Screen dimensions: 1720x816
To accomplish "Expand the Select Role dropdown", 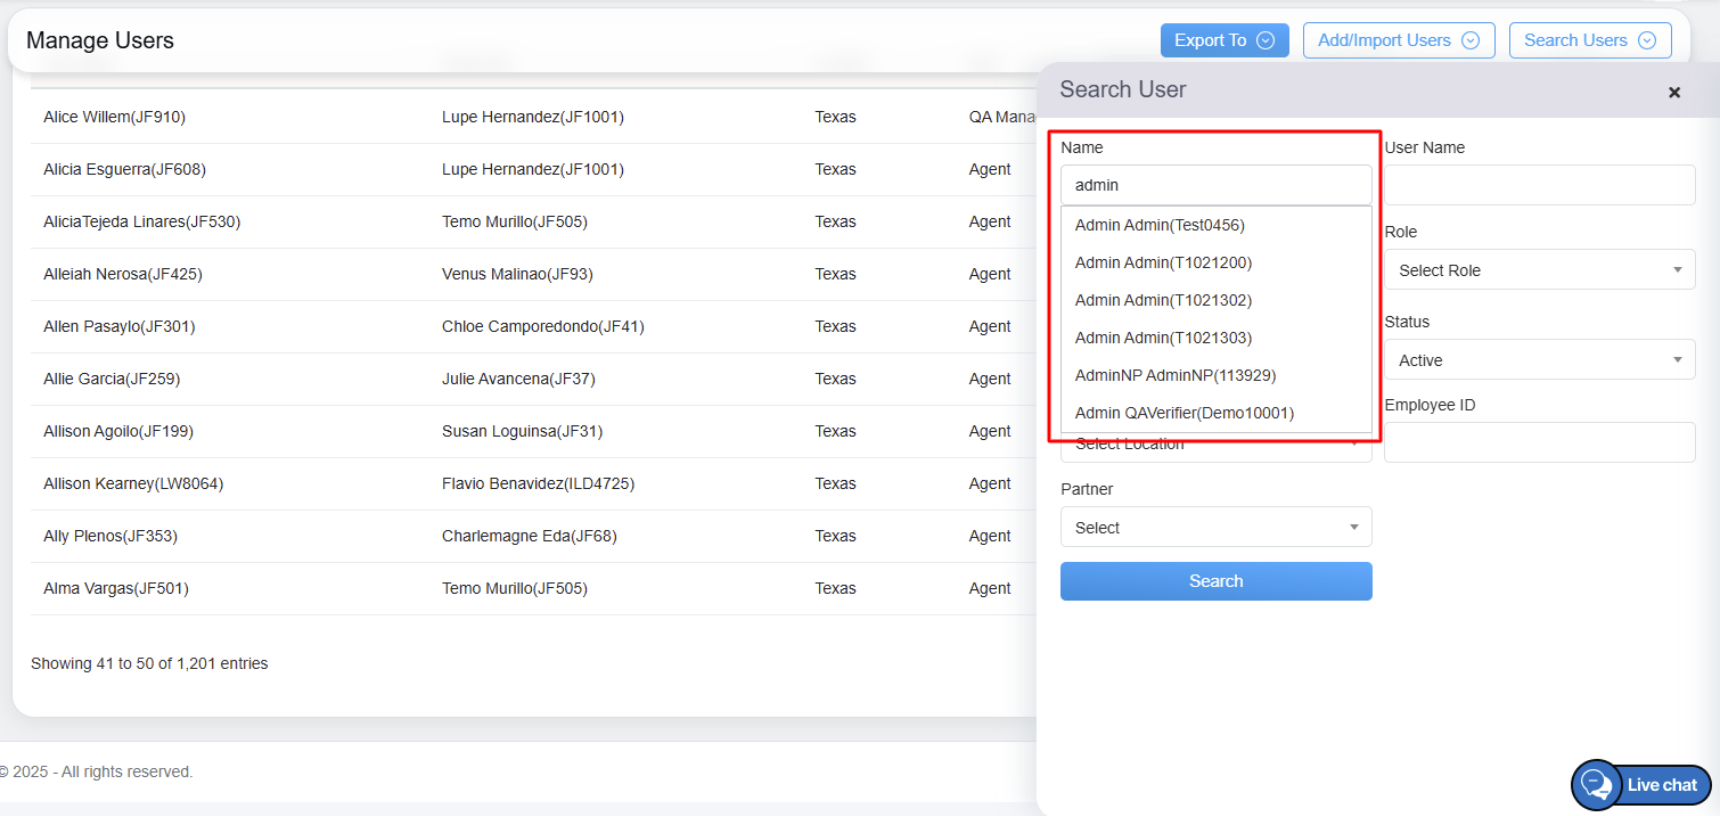I will point(1539,270).
